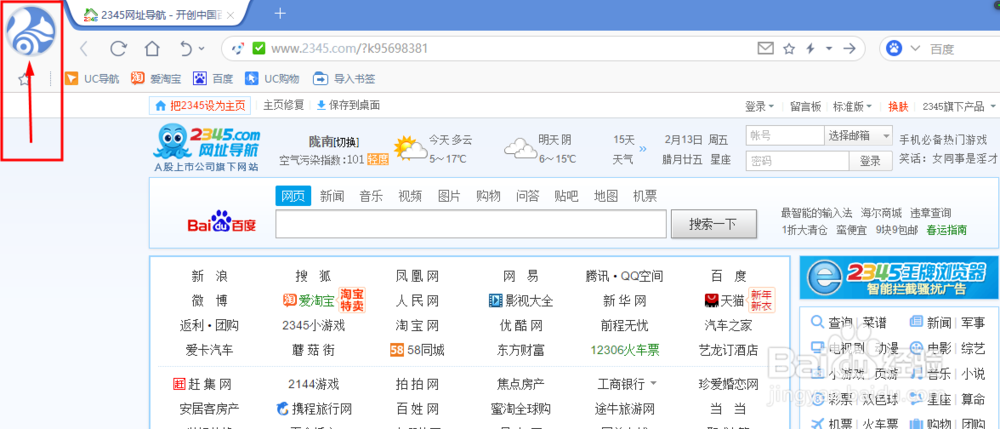Click the Baidu paw search-engine icon

[894, 48]
